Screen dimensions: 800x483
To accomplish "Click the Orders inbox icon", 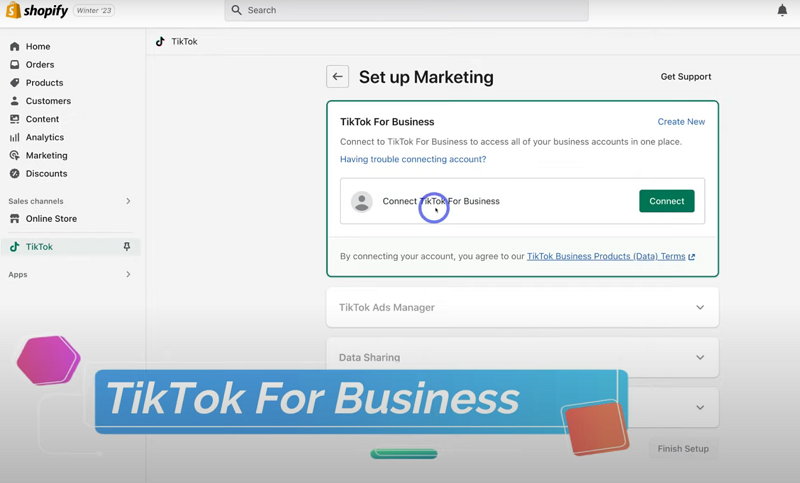I will tap(15, 65).
